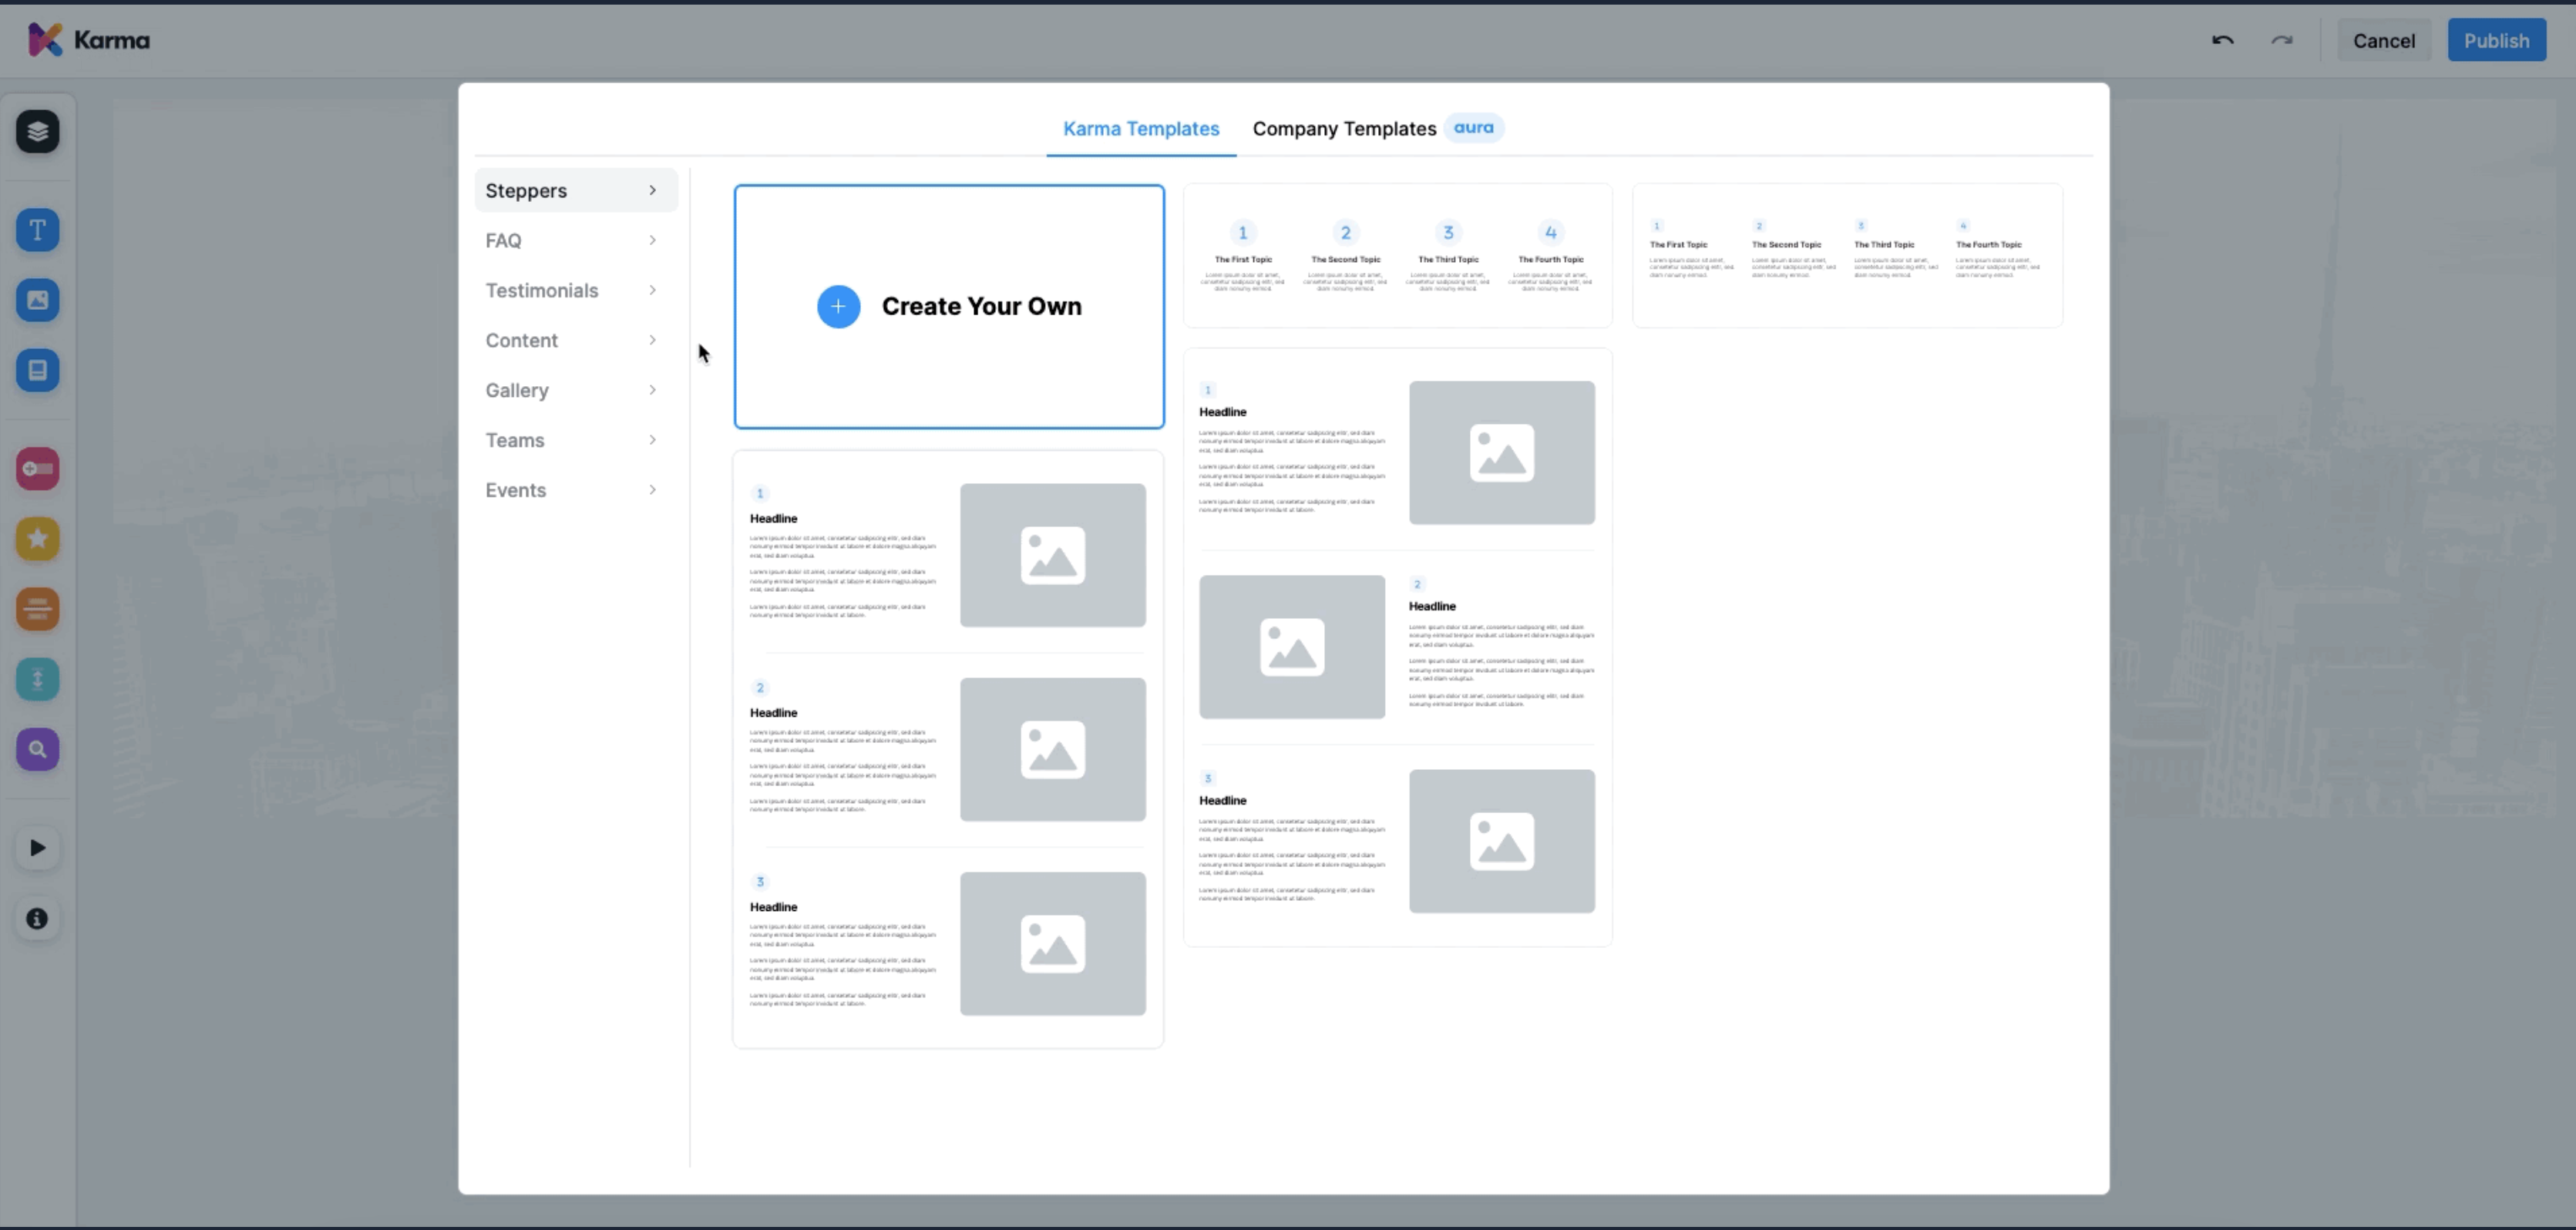Screen dimensions: 2576x1230
Task: Expand the Steppers category
Action: (575, 190)
